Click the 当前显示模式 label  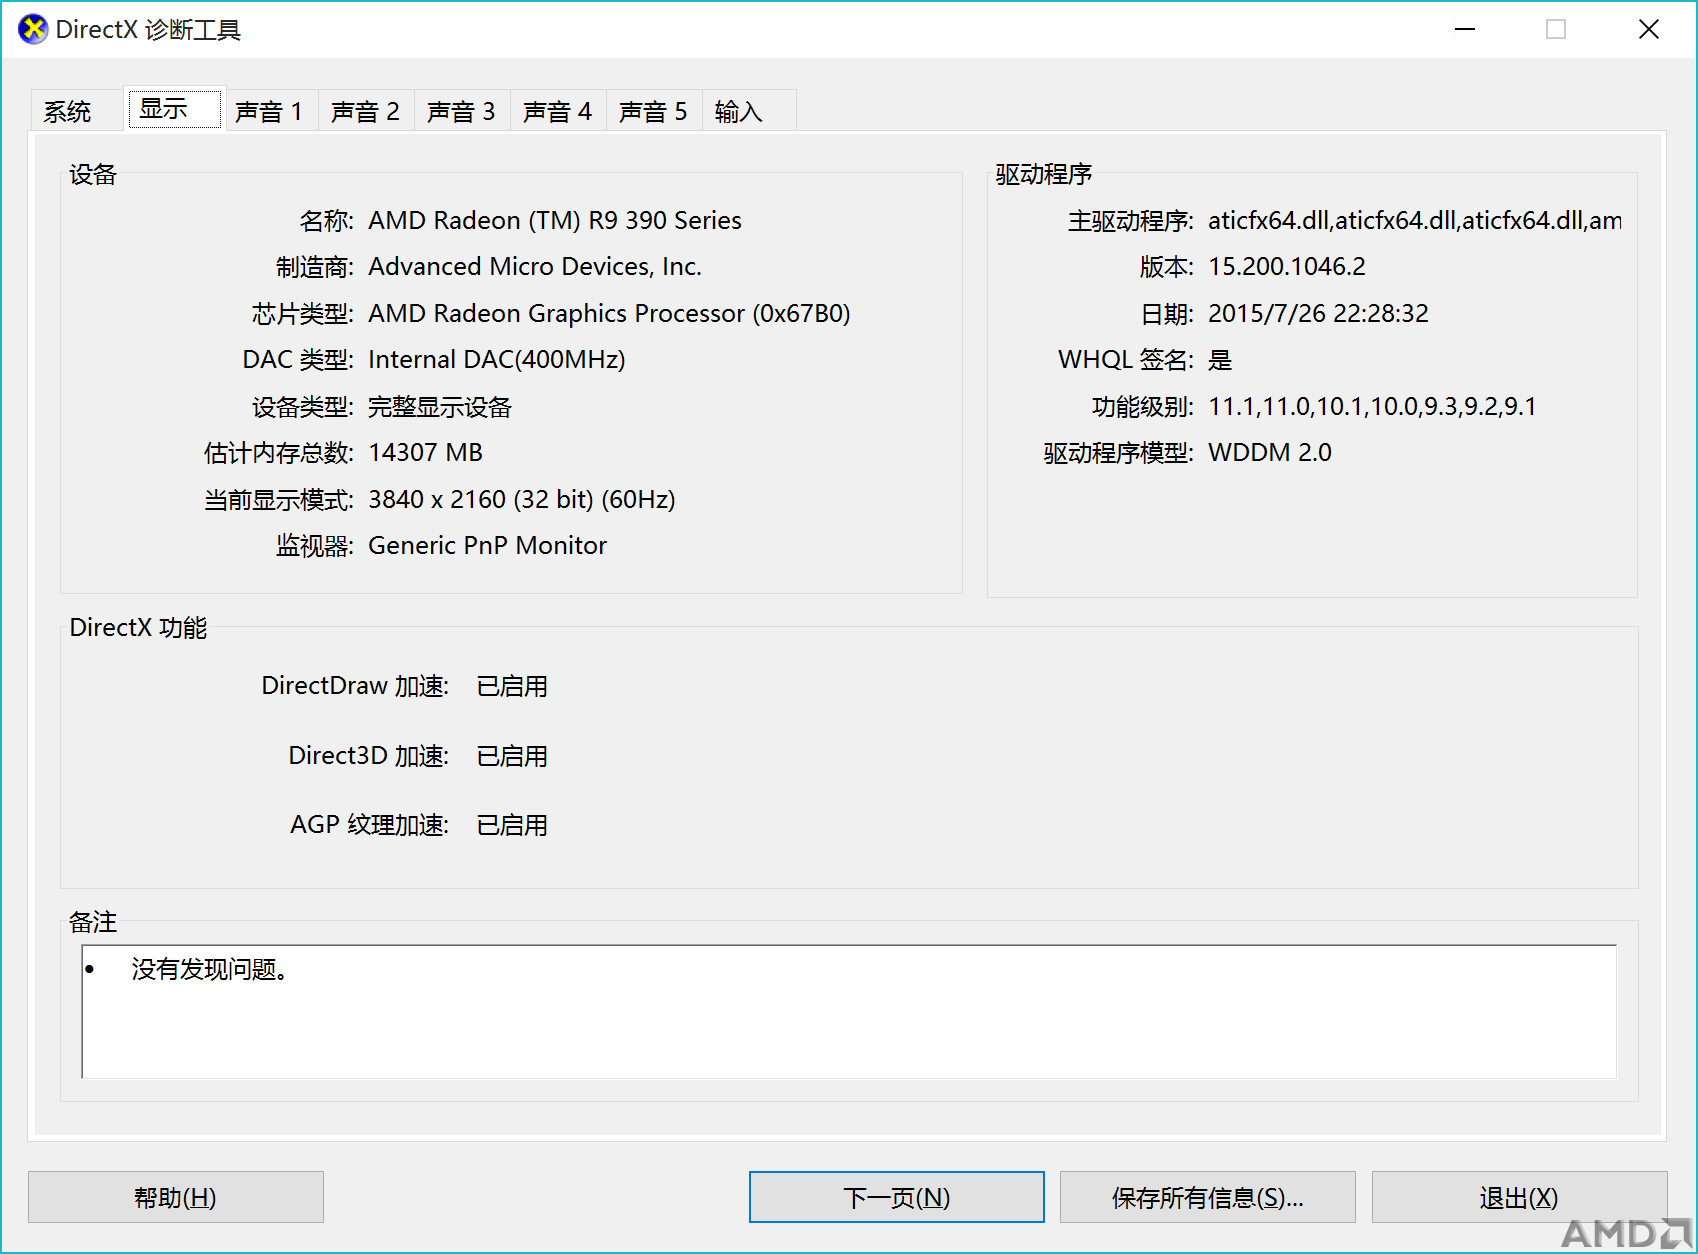(279, 499)
